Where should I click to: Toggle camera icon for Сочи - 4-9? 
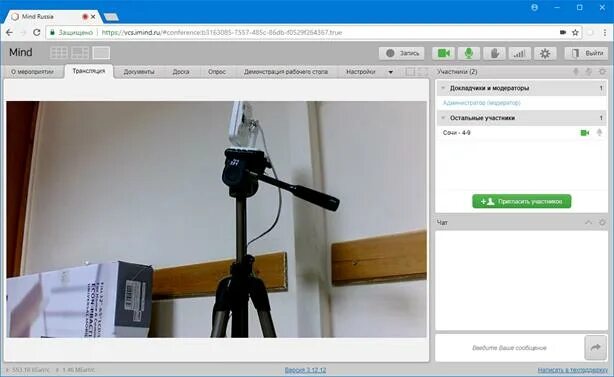(x=584, y=133)
